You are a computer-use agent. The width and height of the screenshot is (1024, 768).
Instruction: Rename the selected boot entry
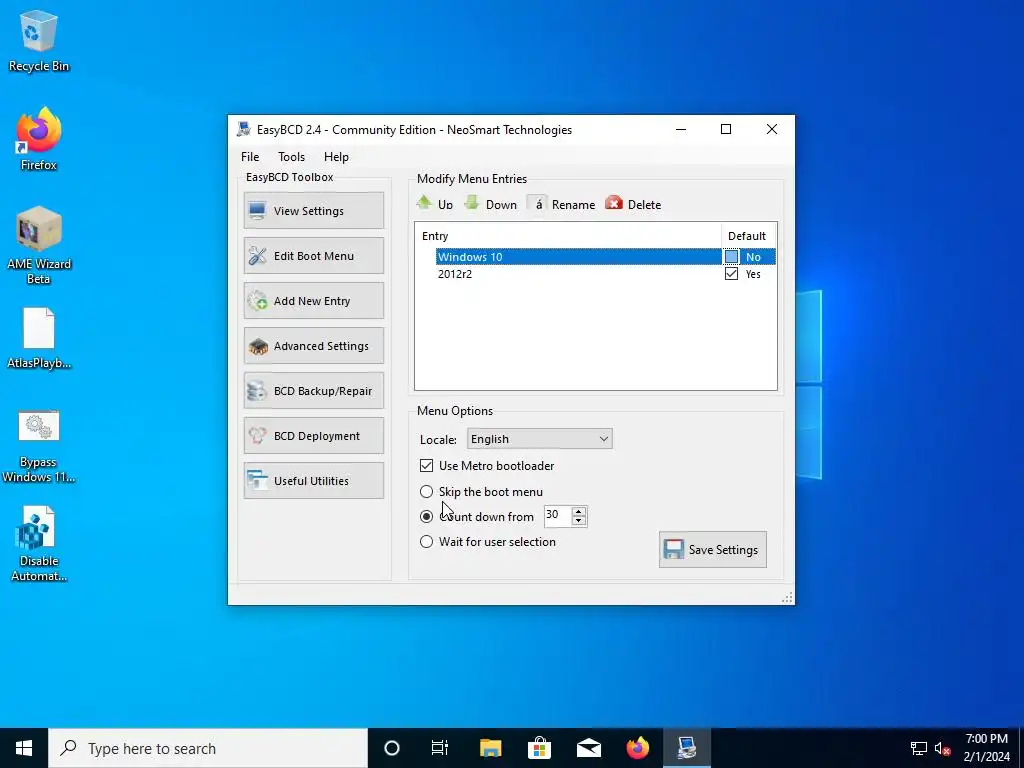562,204
